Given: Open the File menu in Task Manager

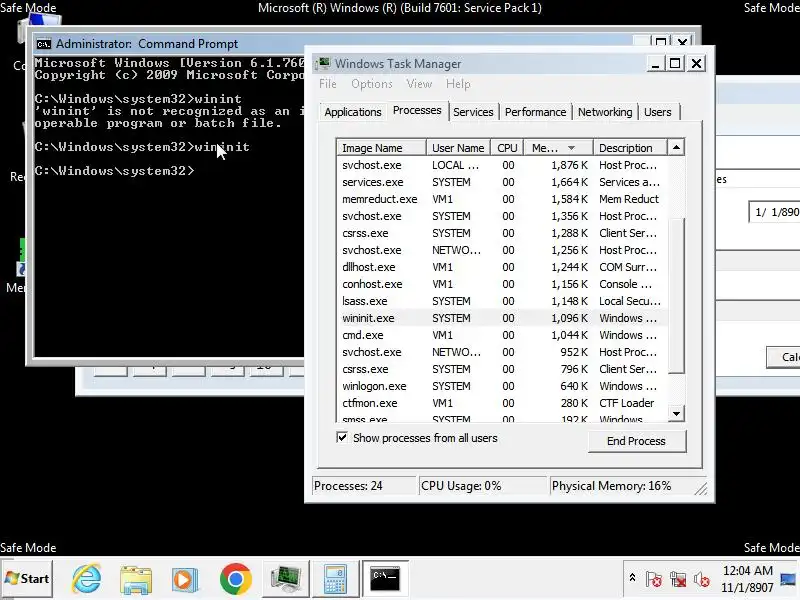Looking at the screenshot, I should [x=328, y=84].
